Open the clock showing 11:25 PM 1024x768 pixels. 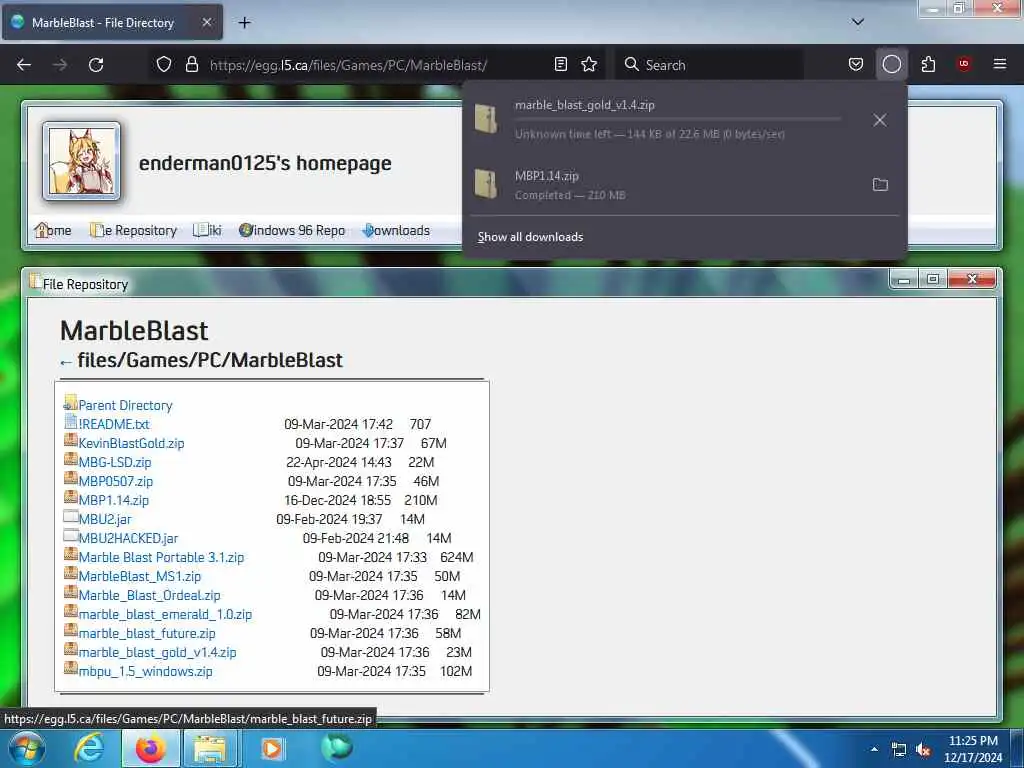973,749
